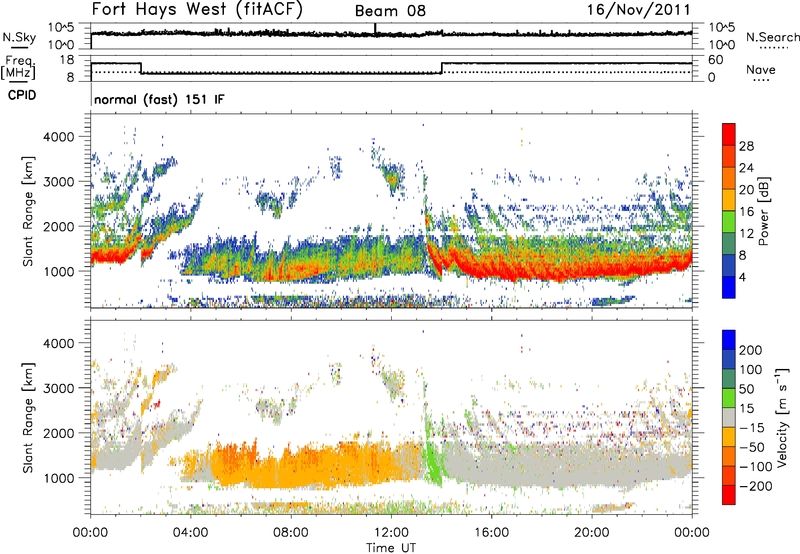Click the frequency scale value '18'

point(67,60)
